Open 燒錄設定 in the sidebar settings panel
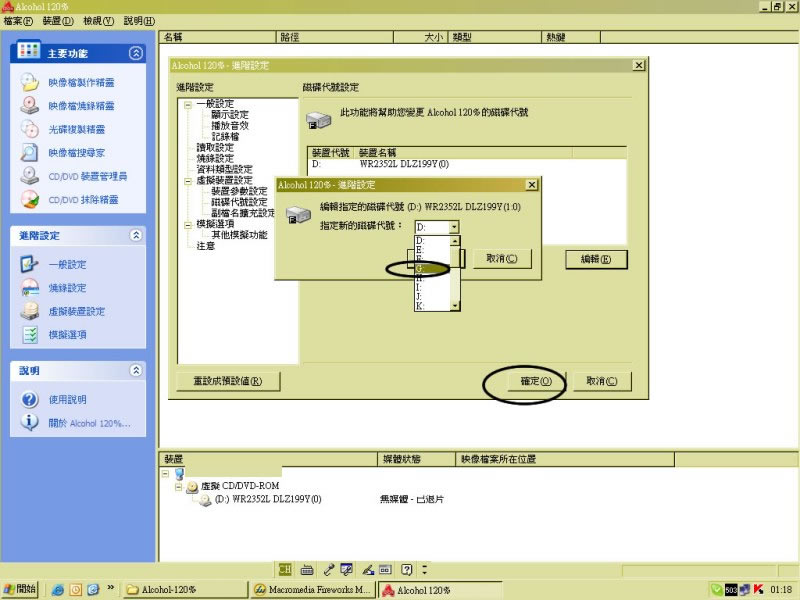The width and height of the screenshot is (800, 600). 67,288
